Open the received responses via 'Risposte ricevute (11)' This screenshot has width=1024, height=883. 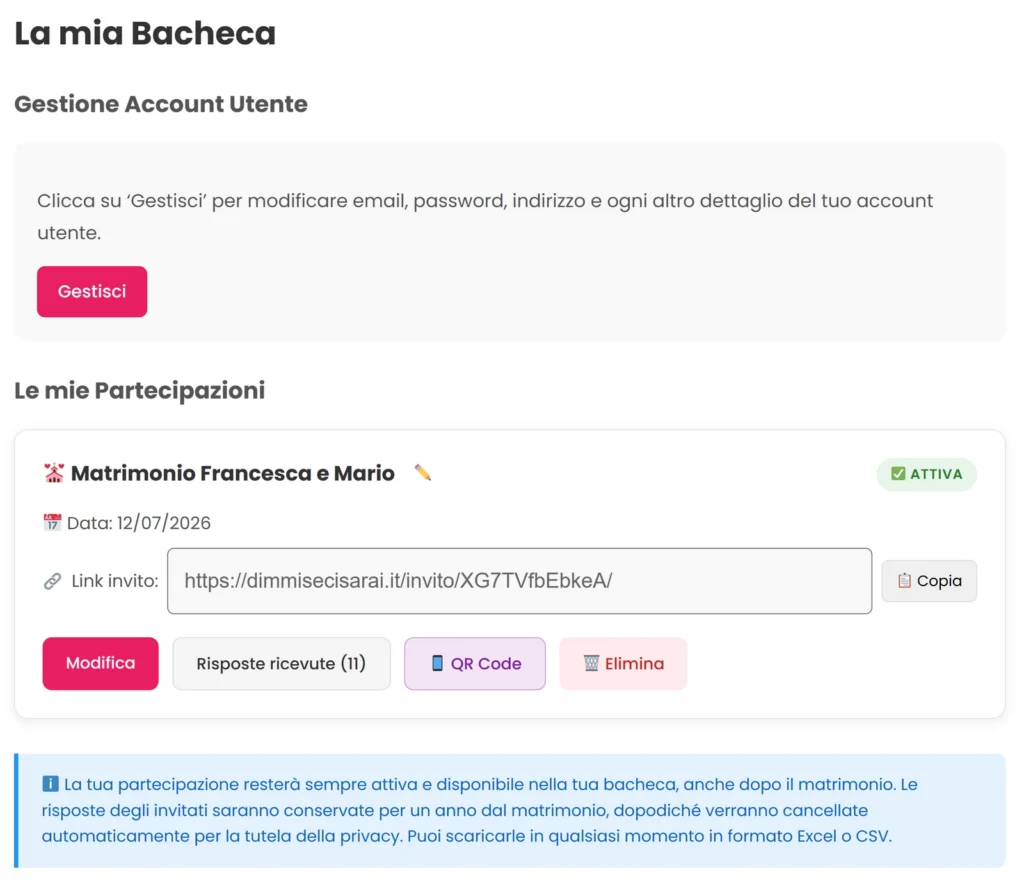click(x=281, y=663)
